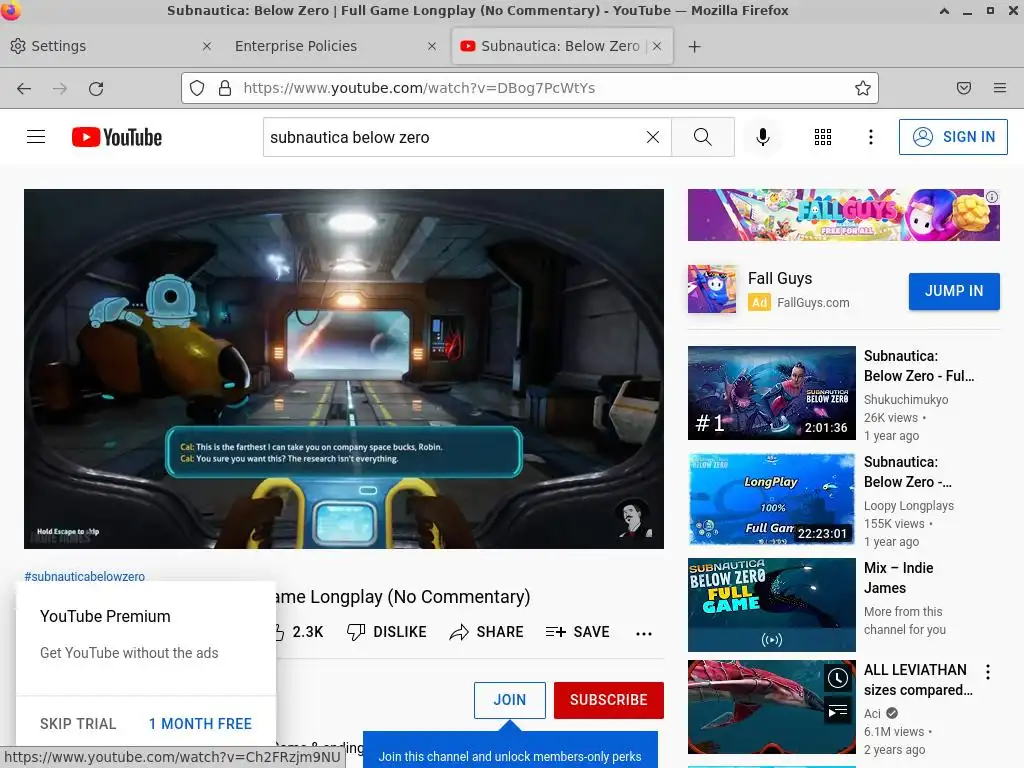
Task: Open the Fall Guys banner ad
Action: (x=843, y=215)
